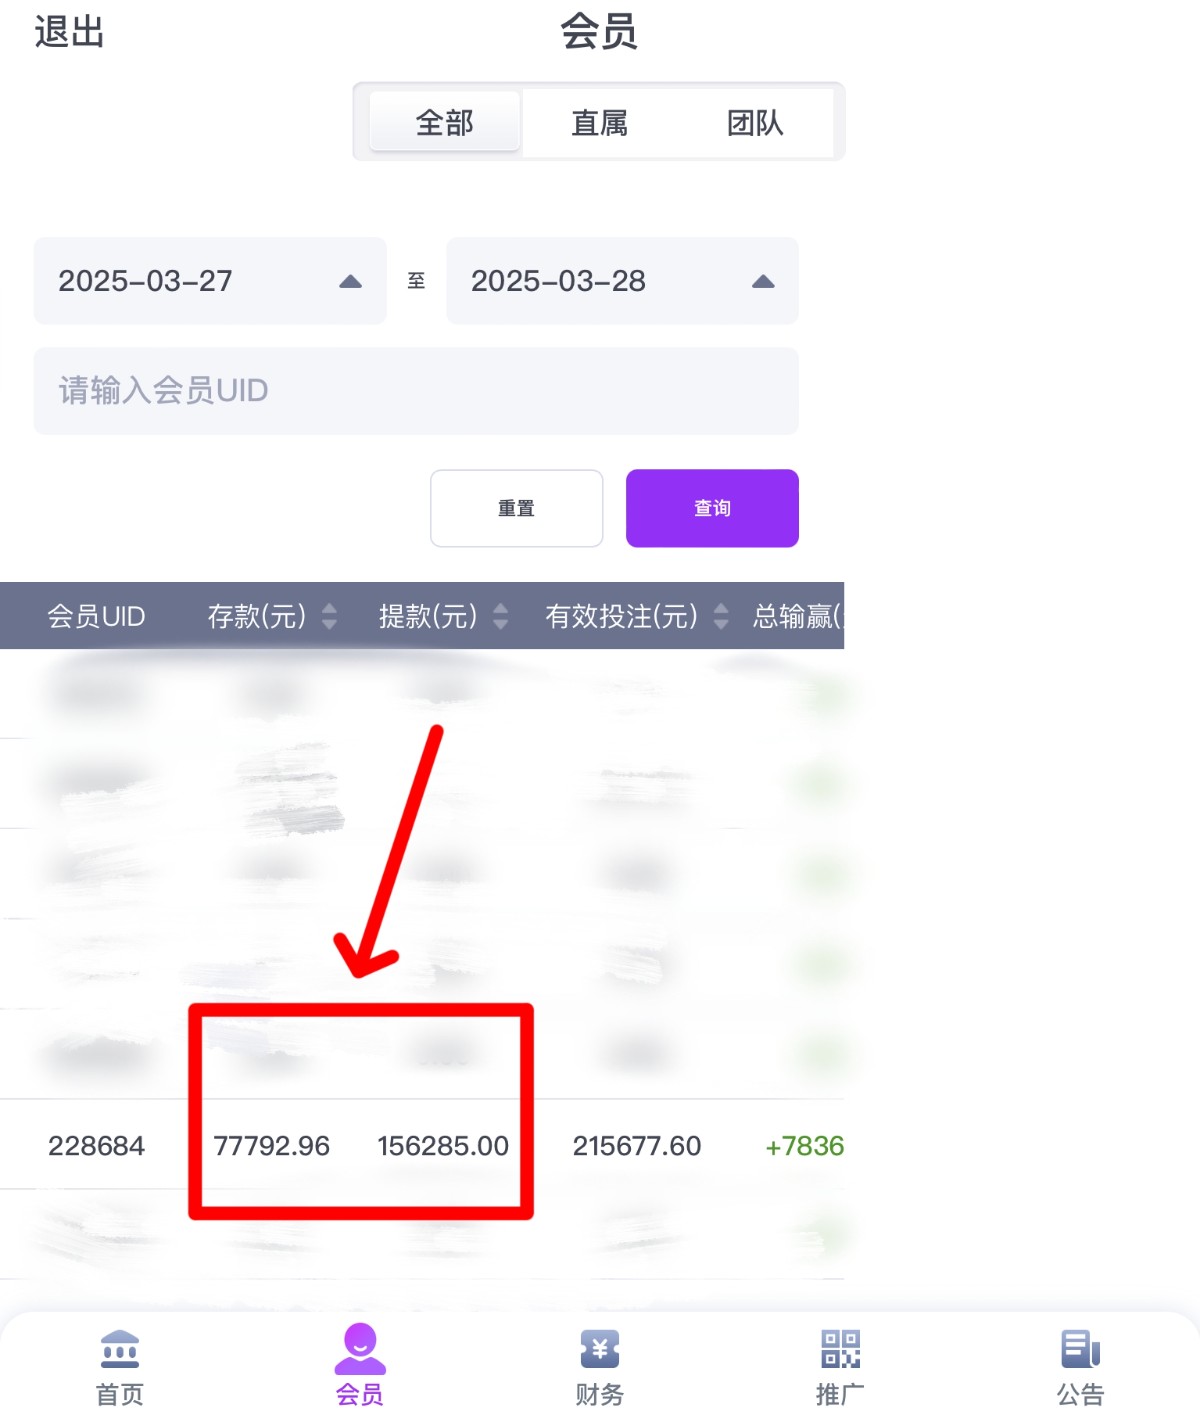This screenshot has height=1422, width=1200.
Task: Click the purple 查询 search button
Action: tap(712, 508)
